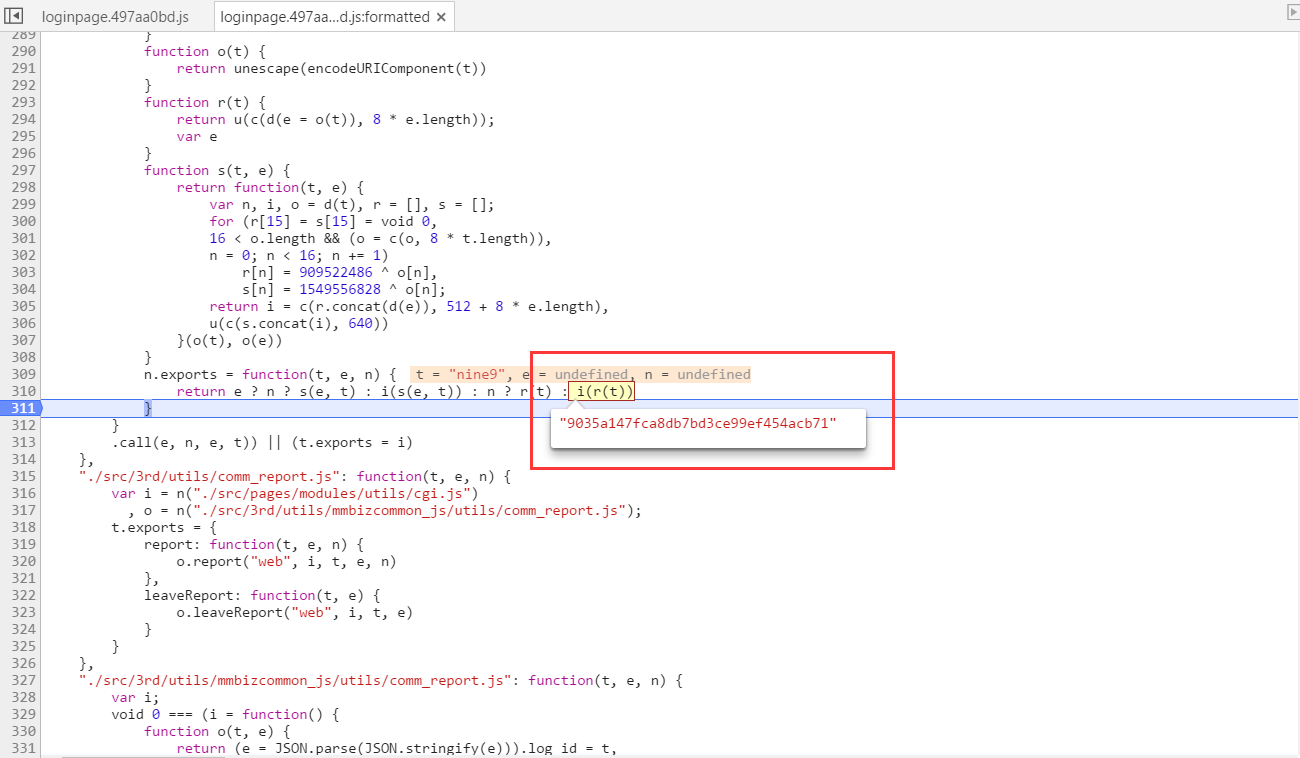Set a breakpoint on line number 294

click(24, 119)
